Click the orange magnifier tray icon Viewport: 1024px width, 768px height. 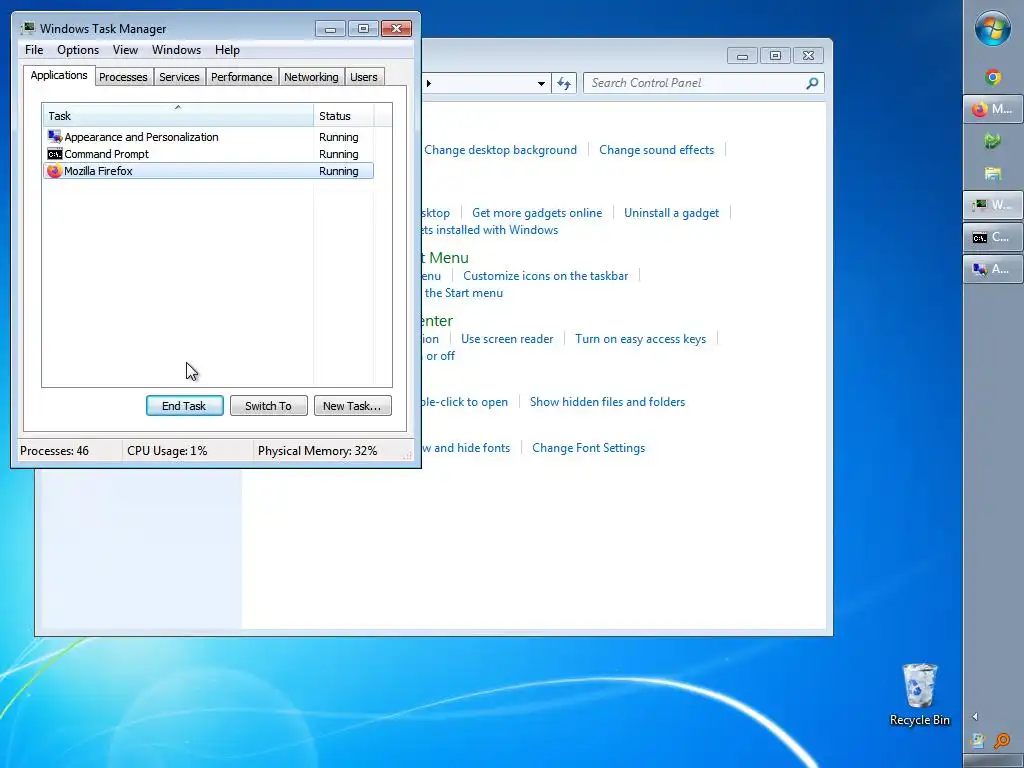tap(1002, 741)
